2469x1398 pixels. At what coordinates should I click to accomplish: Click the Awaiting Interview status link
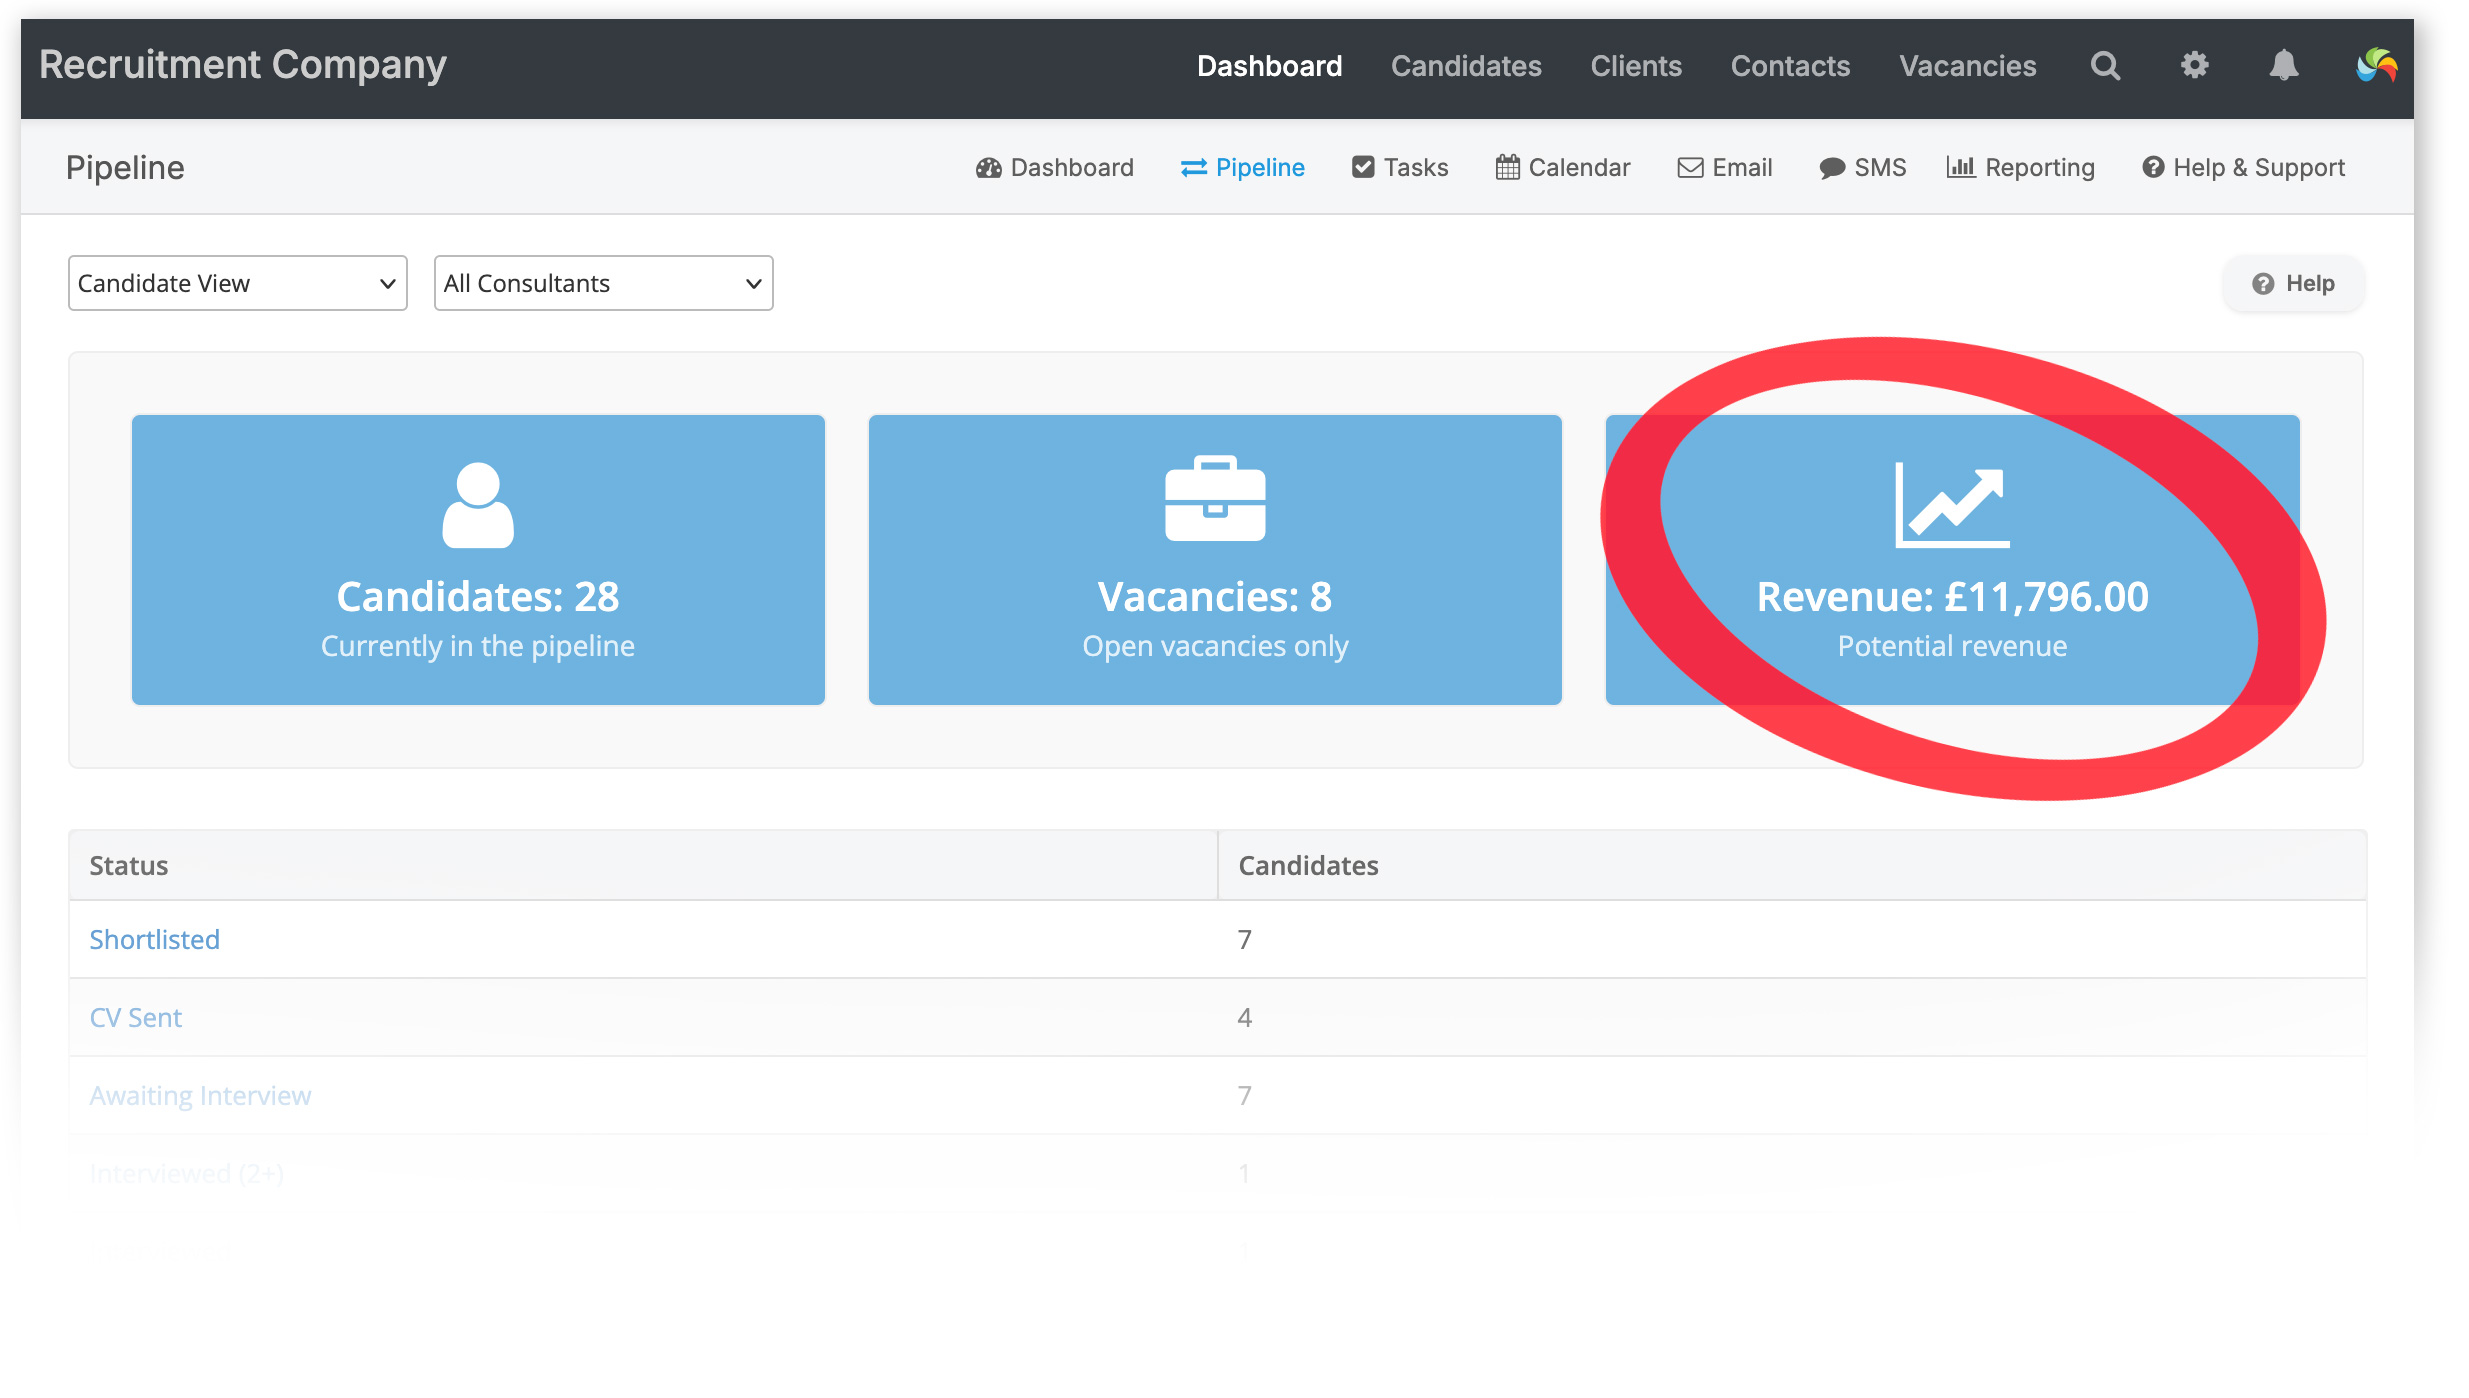[200, 1095]
